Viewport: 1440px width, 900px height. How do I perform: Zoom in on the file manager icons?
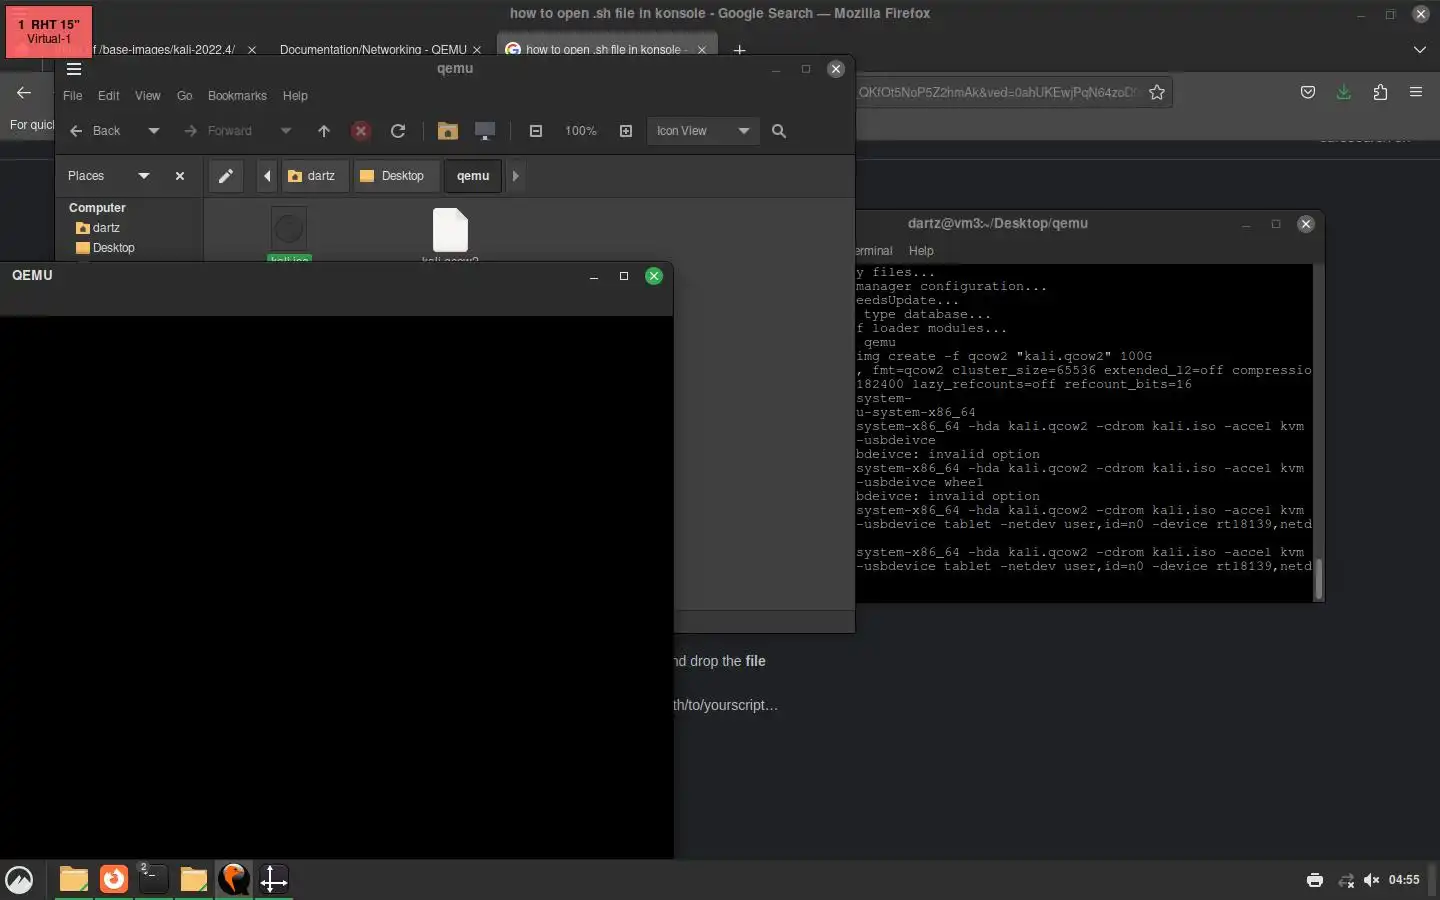(626, 131)
